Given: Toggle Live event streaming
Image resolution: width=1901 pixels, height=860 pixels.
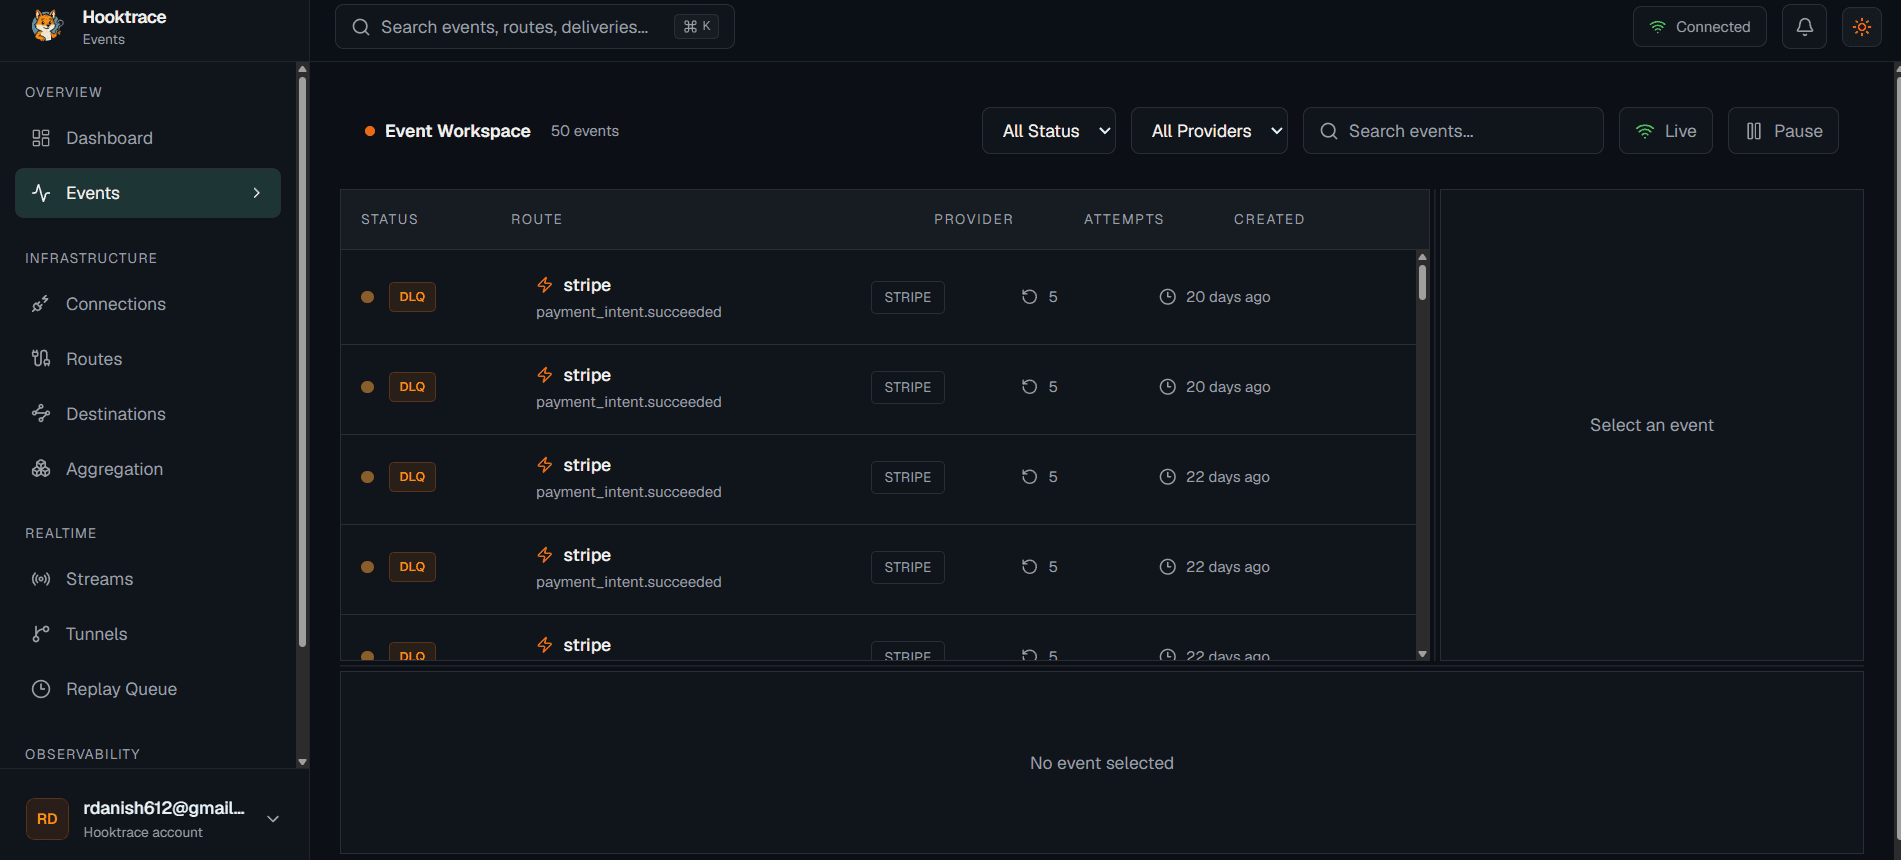Looking at the screenshot, I should click(1666, 131).
